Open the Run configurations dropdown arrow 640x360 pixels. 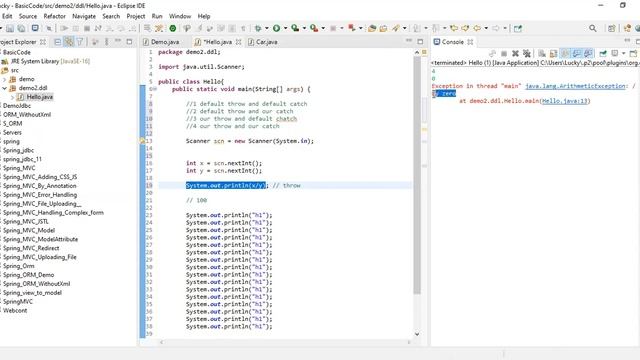point(285,28)
